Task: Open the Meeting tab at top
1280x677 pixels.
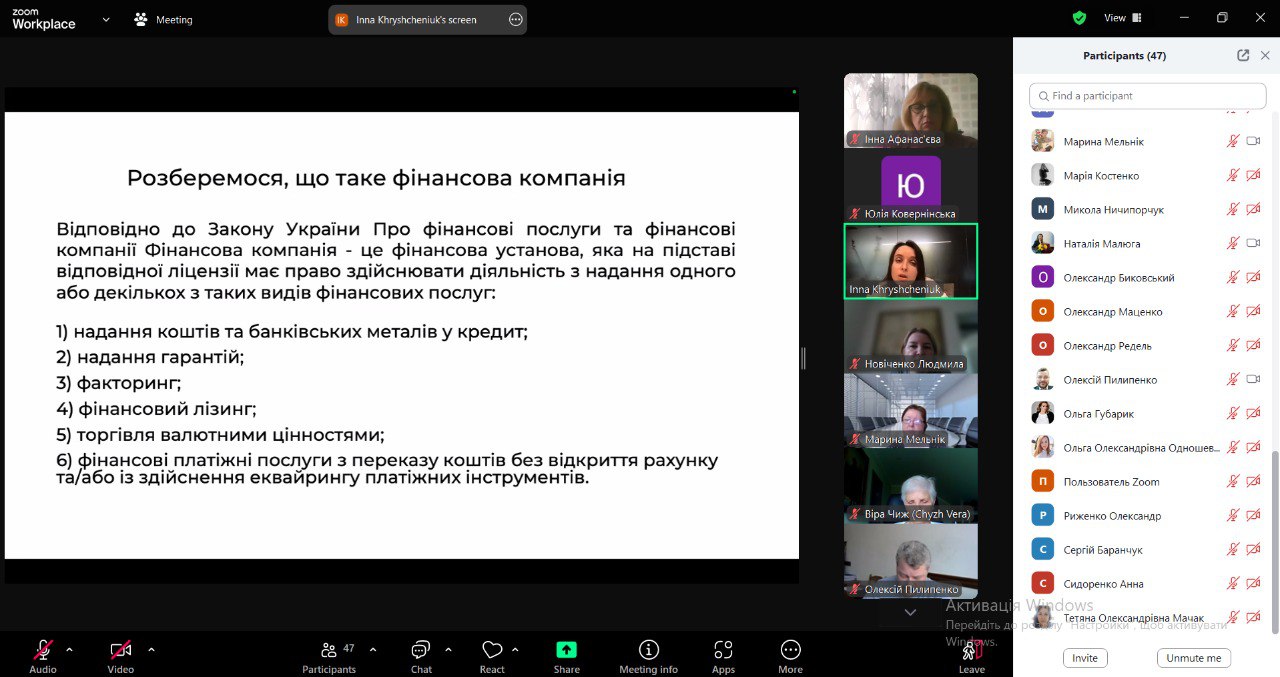Action: (x=164, y=20)
